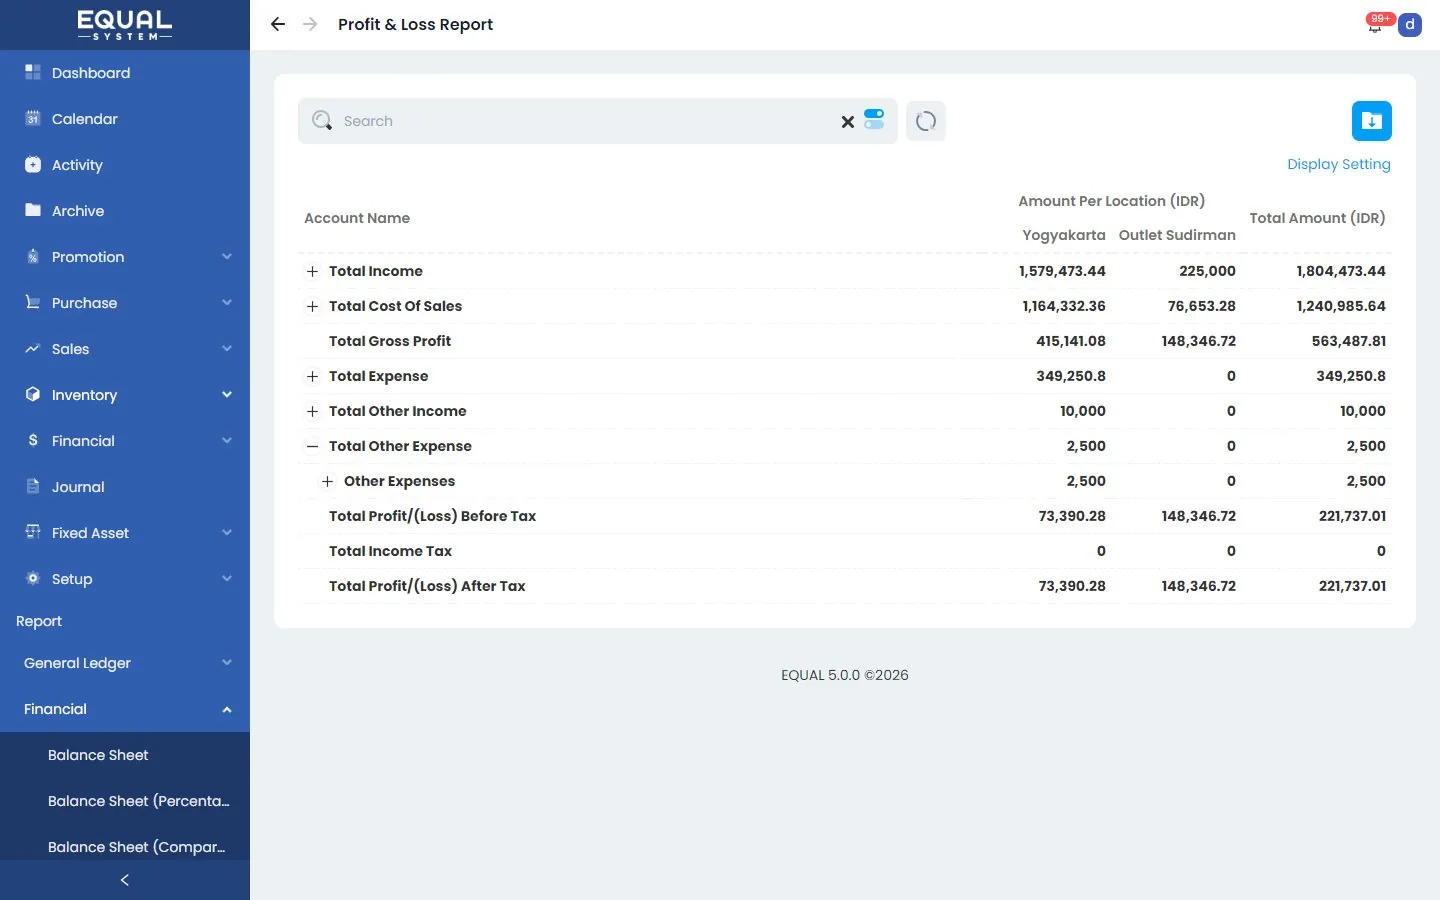Expand the Inventory menu chevron
1440x900 pixels.
(x=227, y=395)
